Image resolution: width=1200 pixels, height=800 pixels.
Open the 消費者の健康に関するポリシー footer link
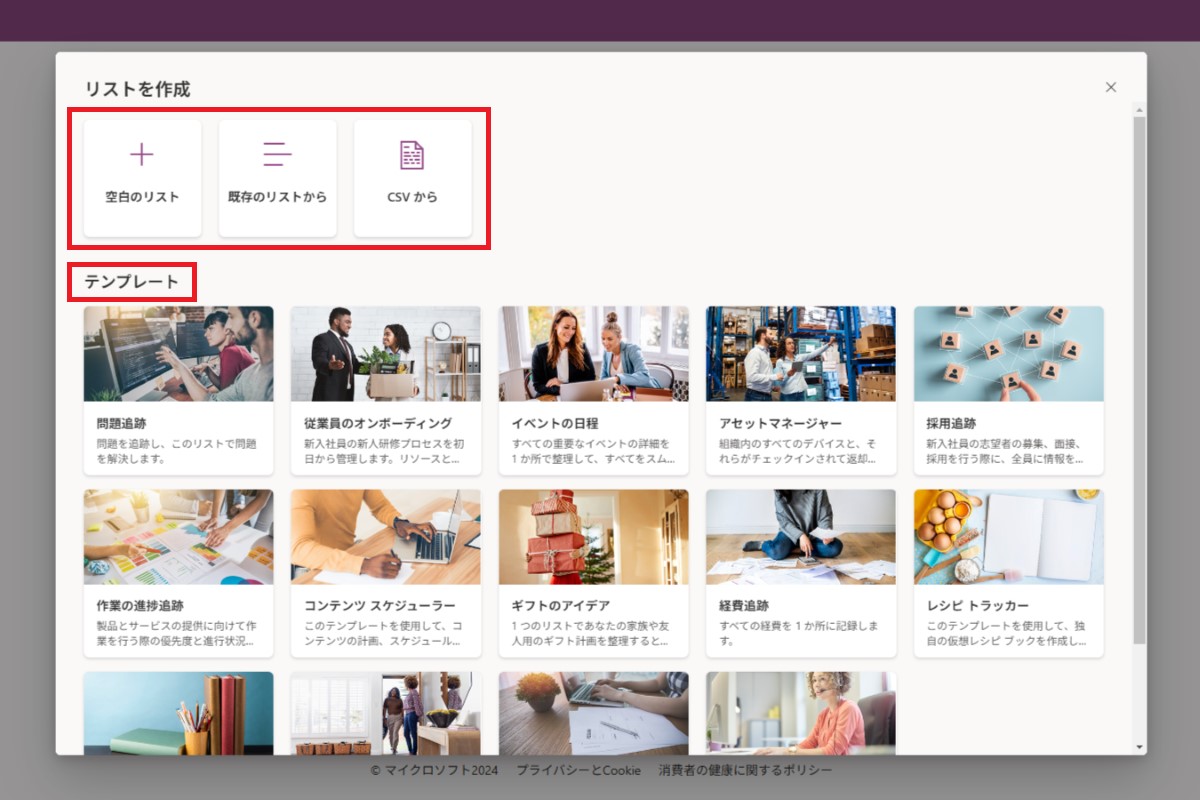745,770
